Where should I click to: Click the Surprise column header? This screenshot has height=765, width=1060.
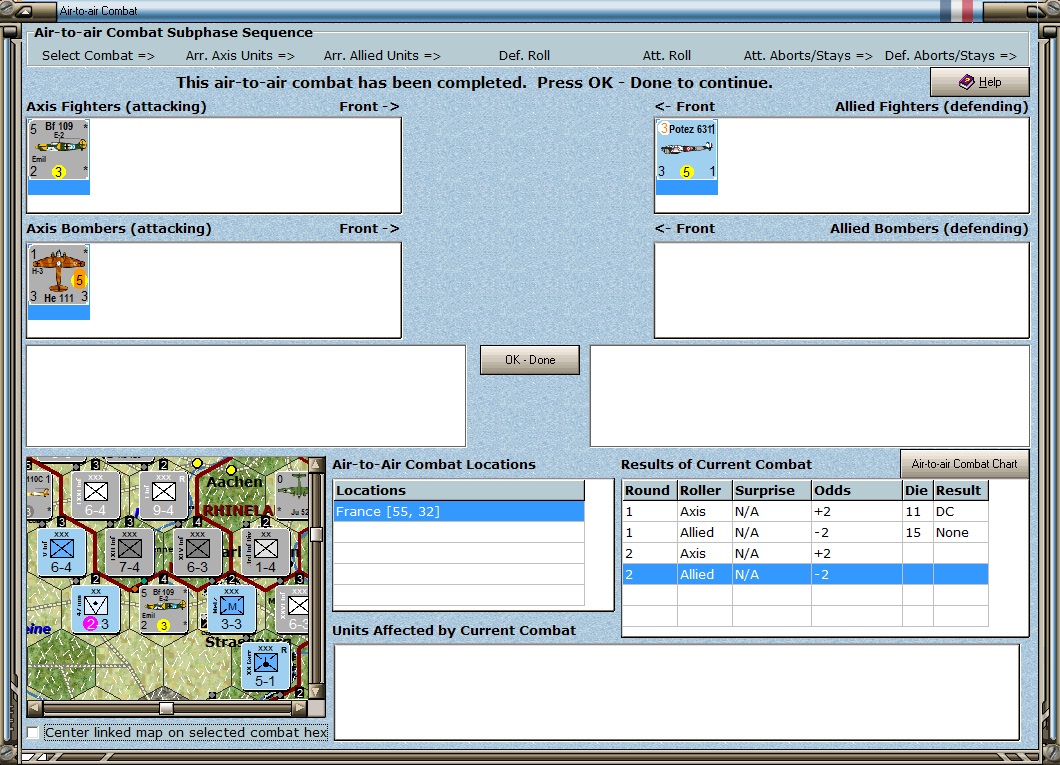point(772,491)
